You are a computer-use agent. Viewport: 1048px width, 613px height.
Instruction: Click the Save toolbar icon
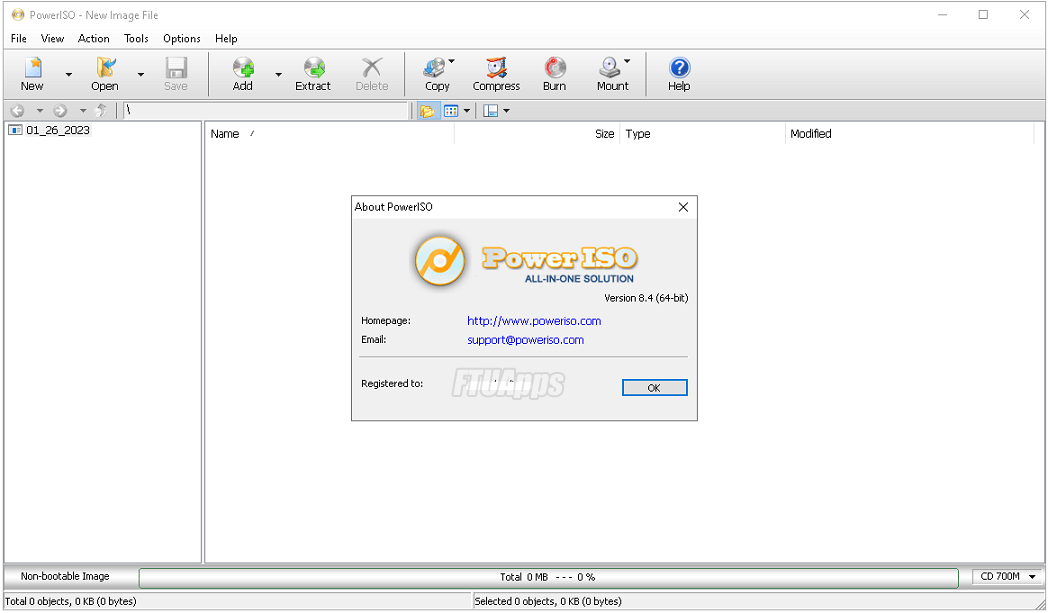176,74
